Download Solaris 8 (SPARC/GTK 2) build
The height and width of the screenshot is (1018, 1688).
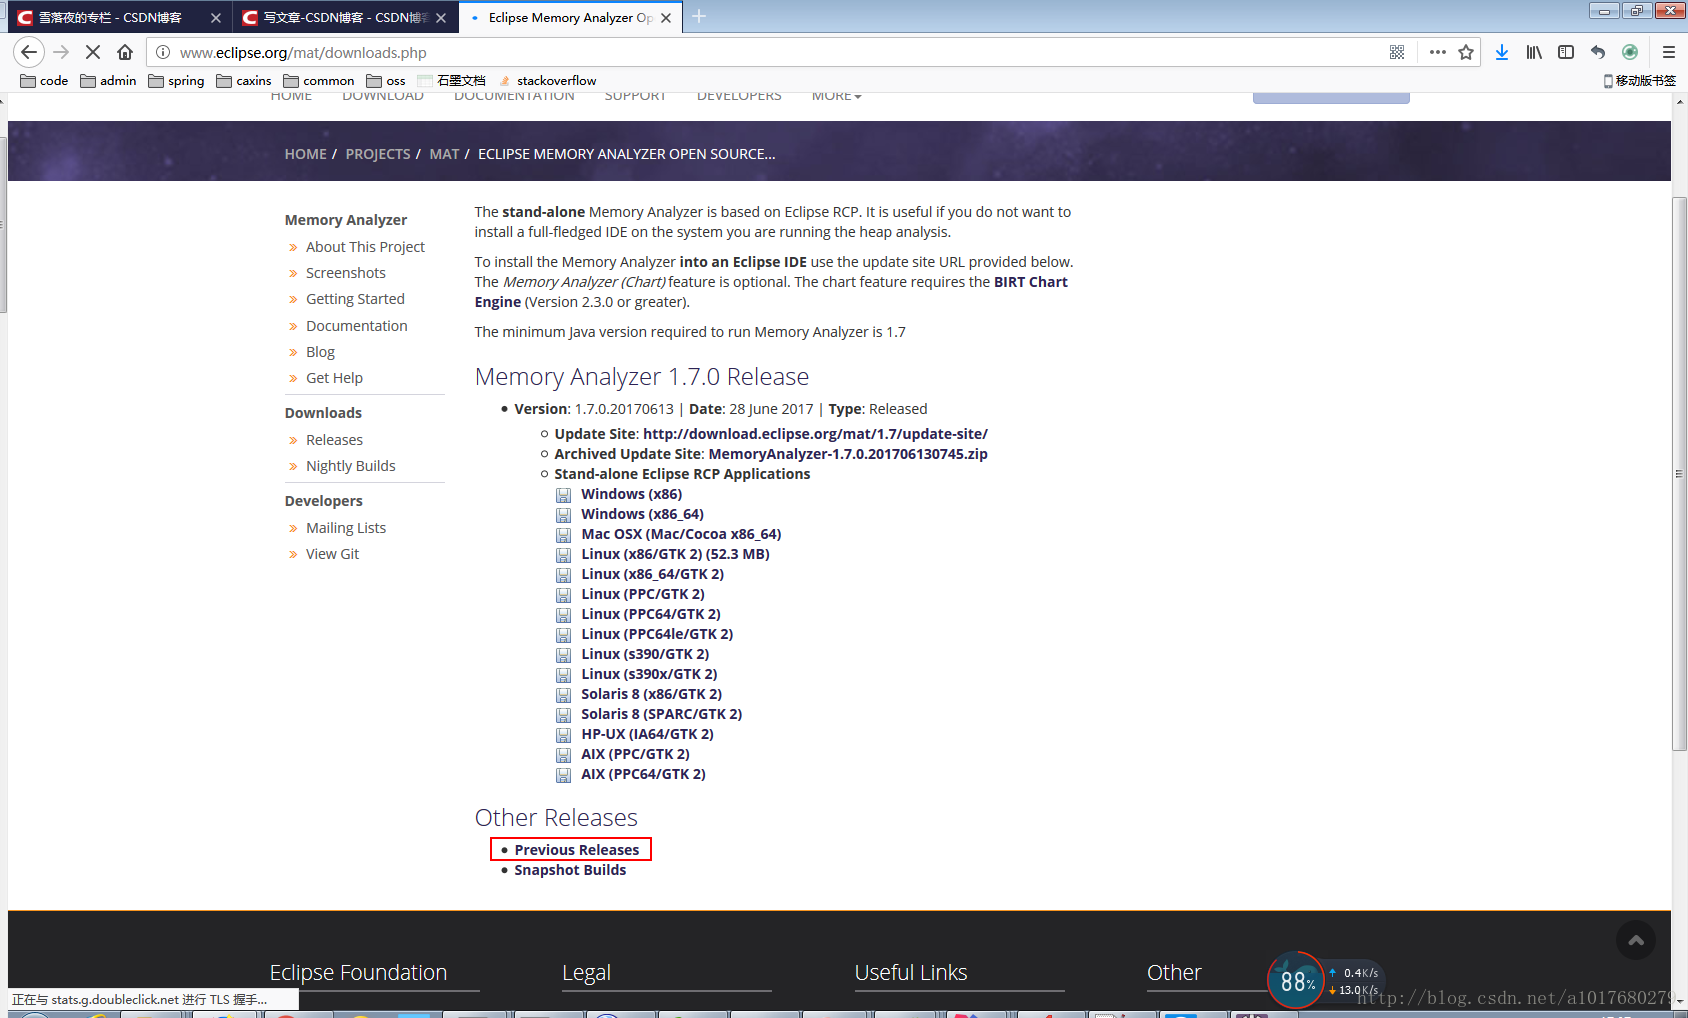tap(661, 714)
